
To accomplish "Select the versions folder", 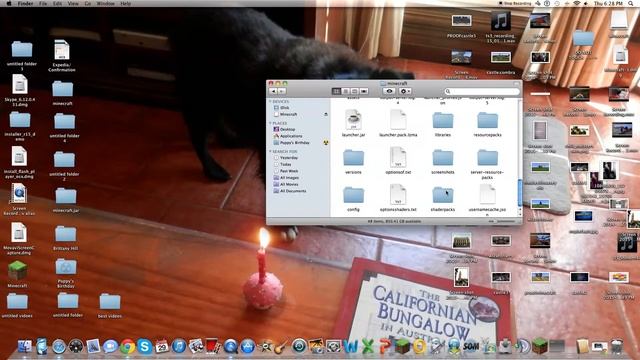I will (353, 158).
